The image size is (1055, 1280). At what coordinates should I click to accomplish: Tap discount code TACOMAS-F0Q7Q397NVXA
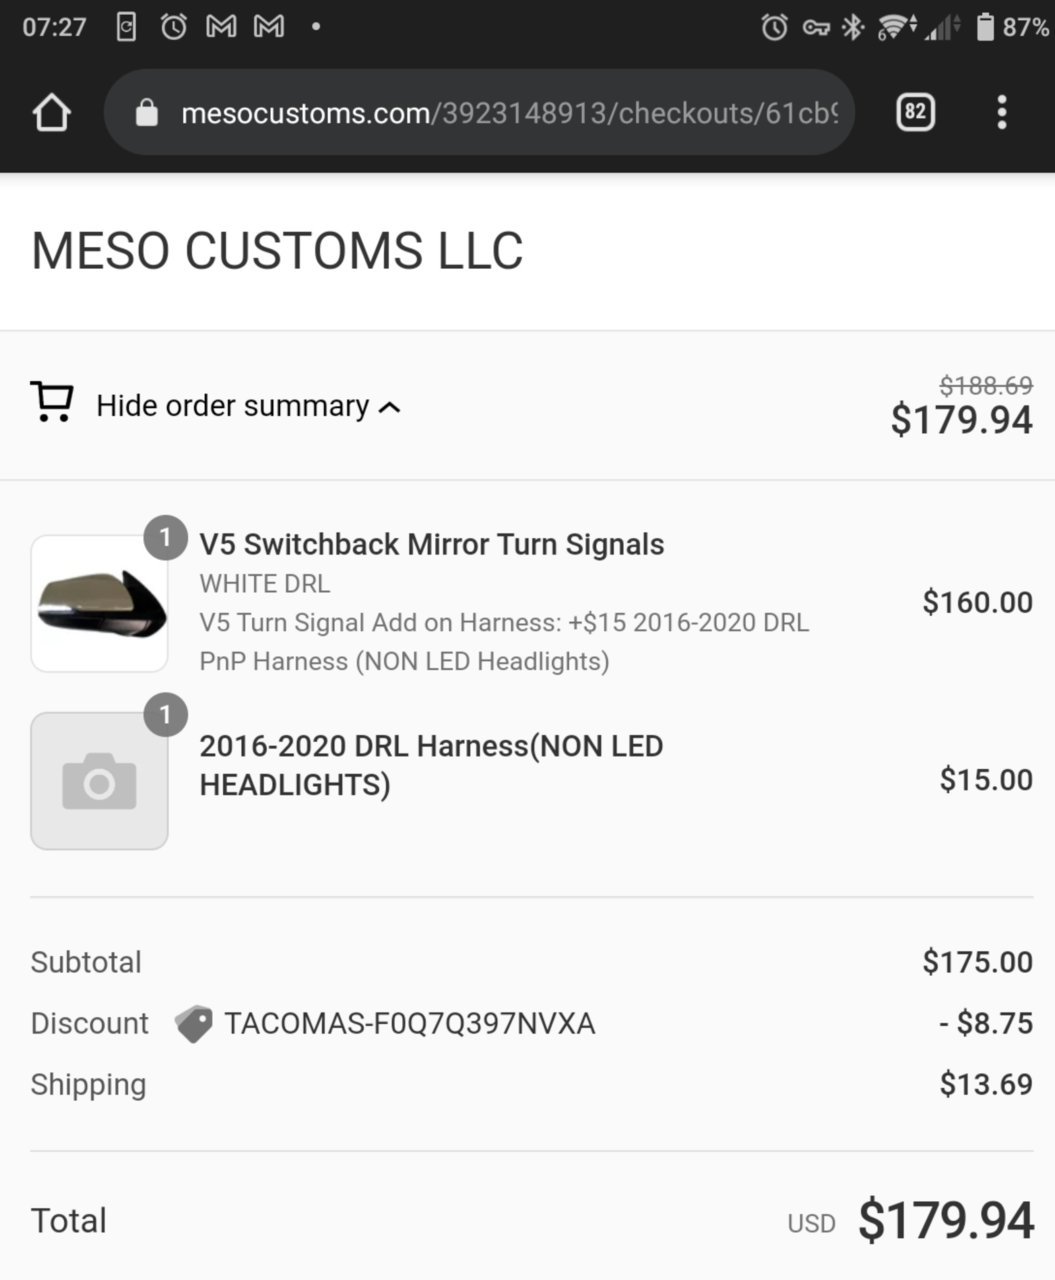coord(409,1024)
